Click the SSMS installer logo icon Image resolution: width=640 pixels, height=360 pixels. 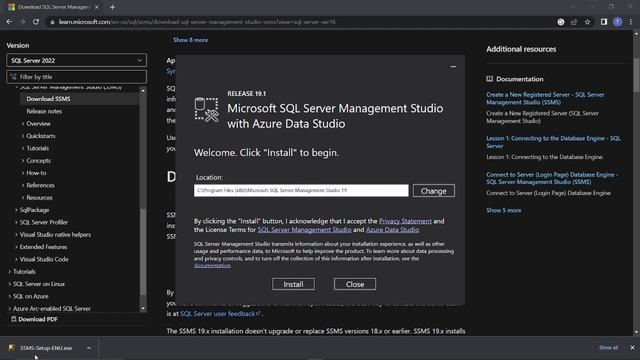point(207,109)
